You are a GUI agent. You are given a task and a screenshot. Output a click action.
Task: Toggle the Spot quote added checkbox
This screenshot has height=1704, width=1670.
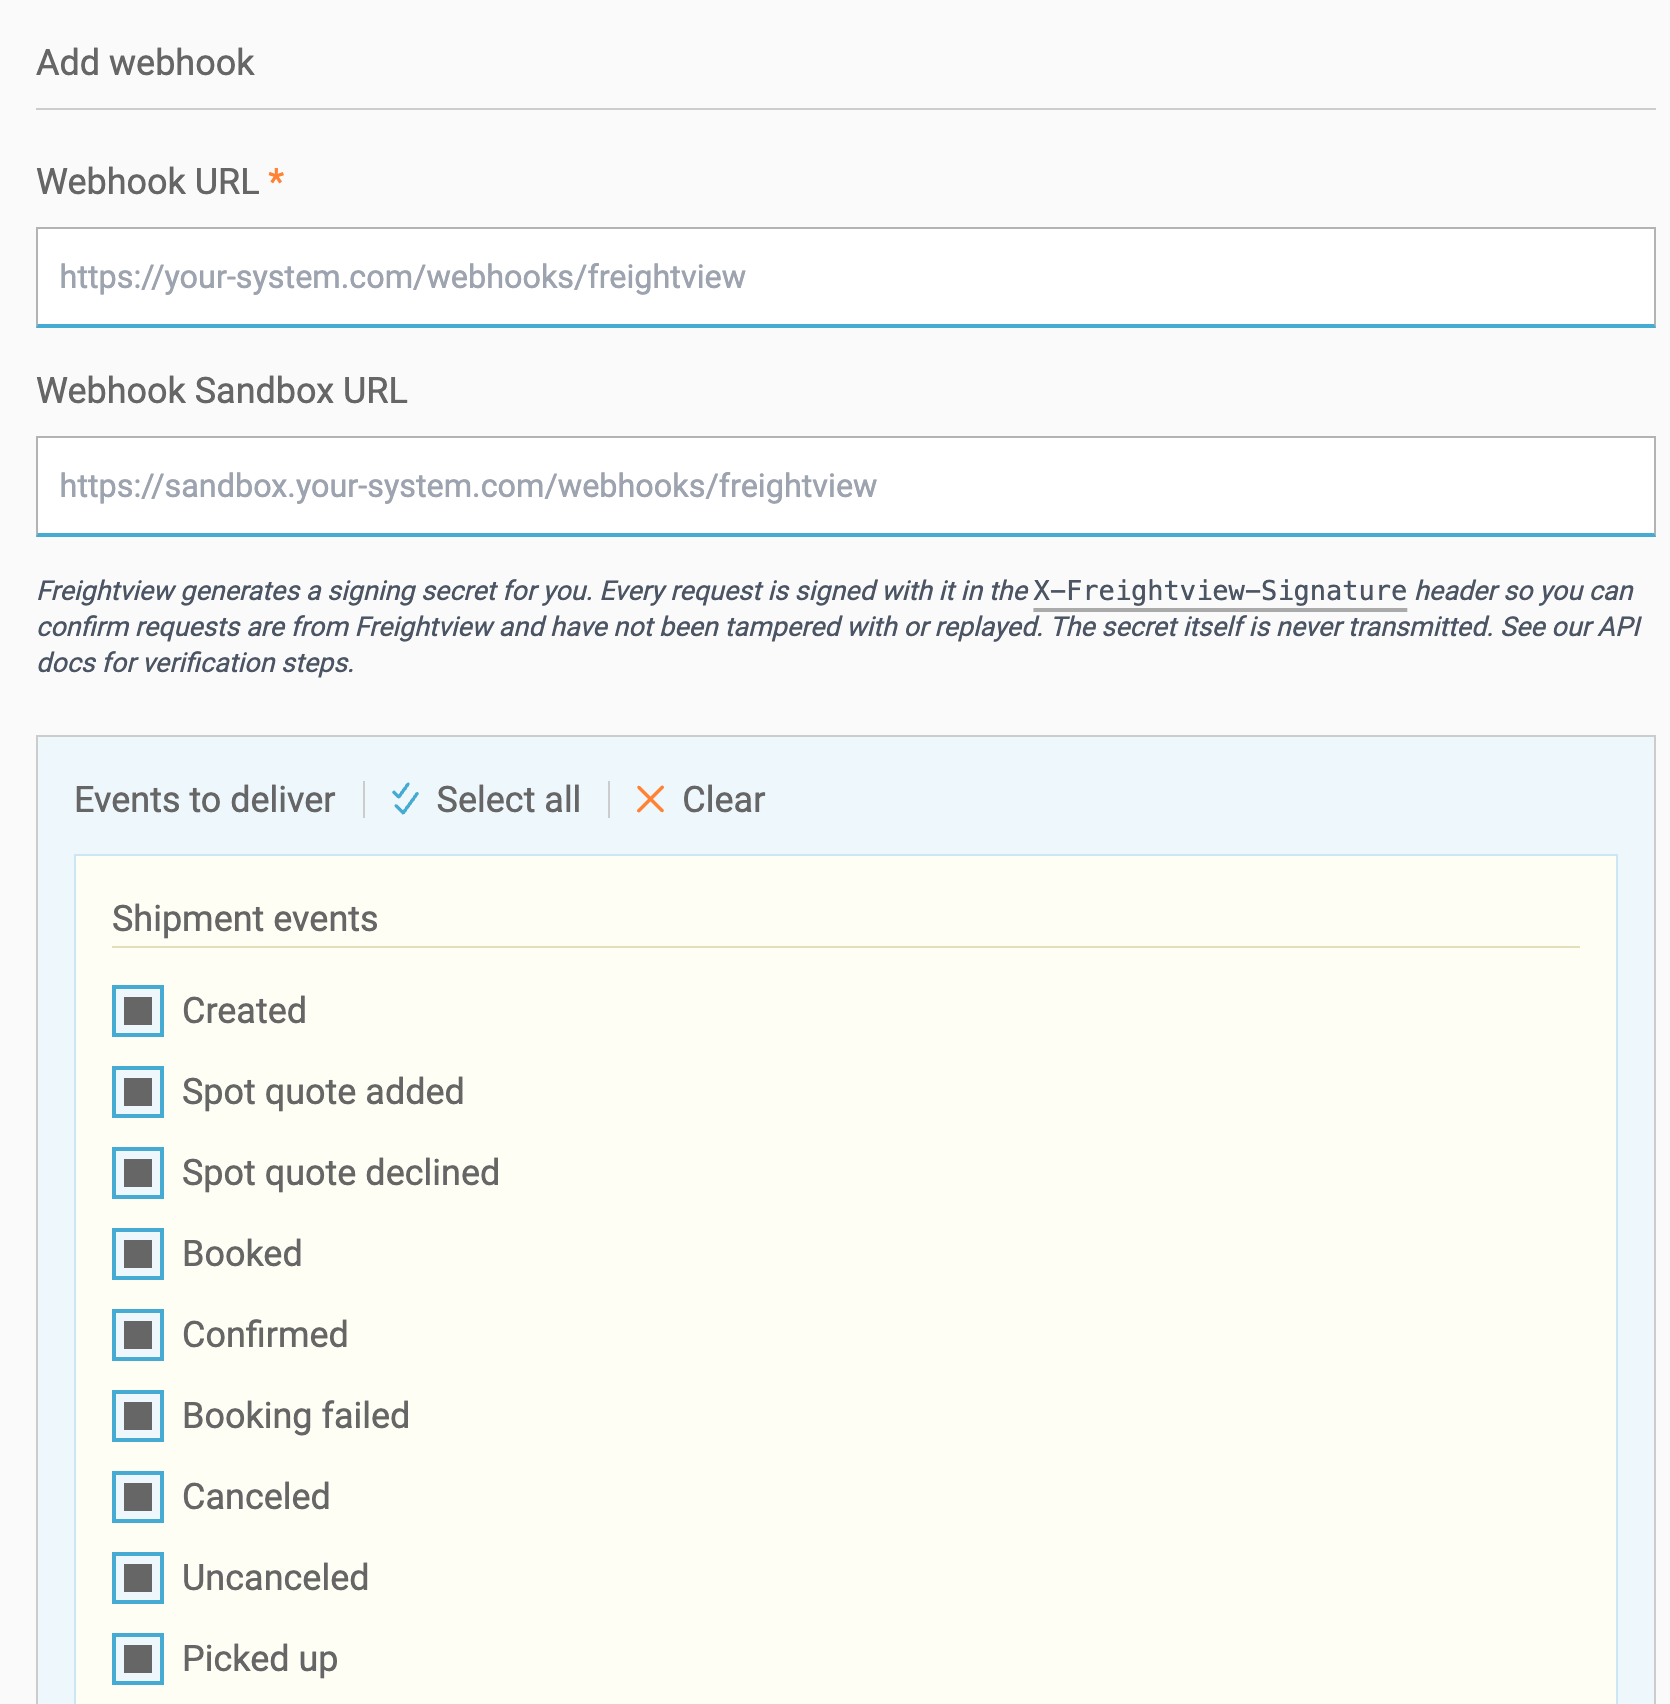(138, 1092)
